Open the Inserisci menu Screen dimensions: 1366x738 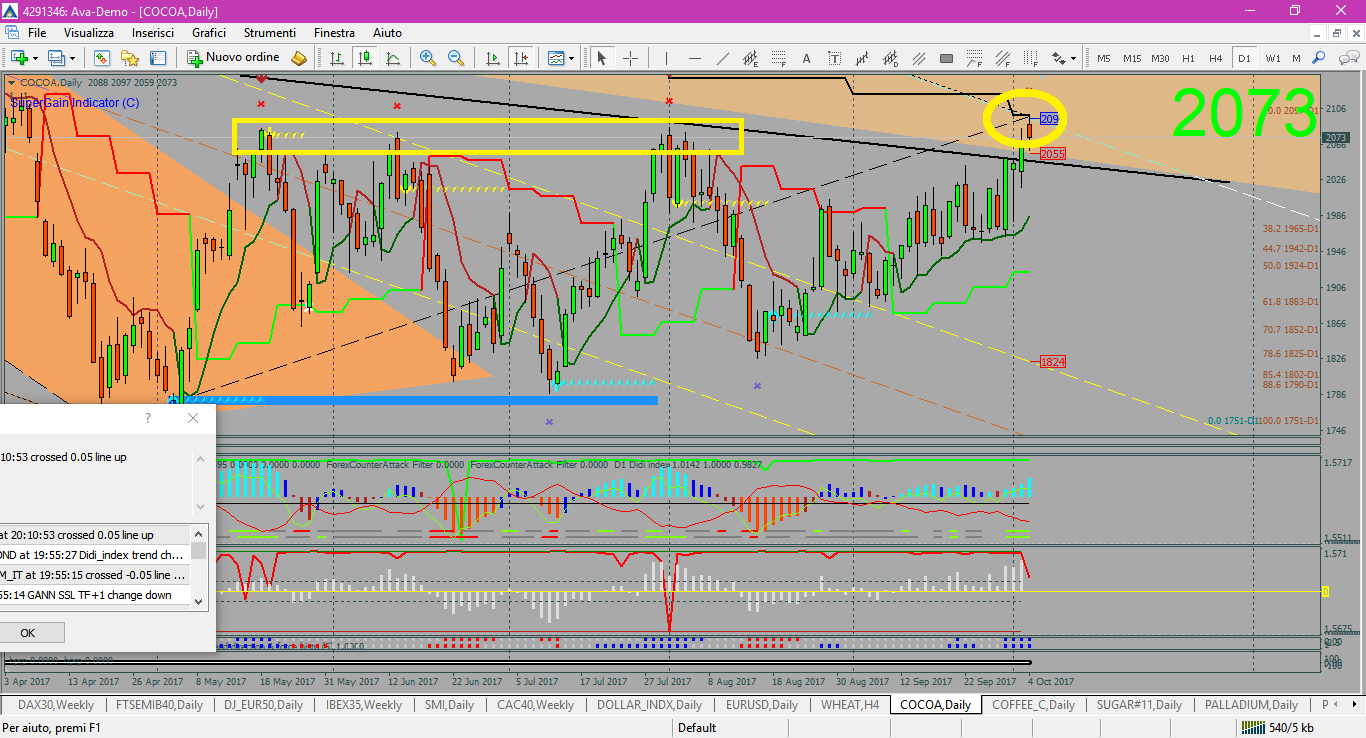click(153, 33)
